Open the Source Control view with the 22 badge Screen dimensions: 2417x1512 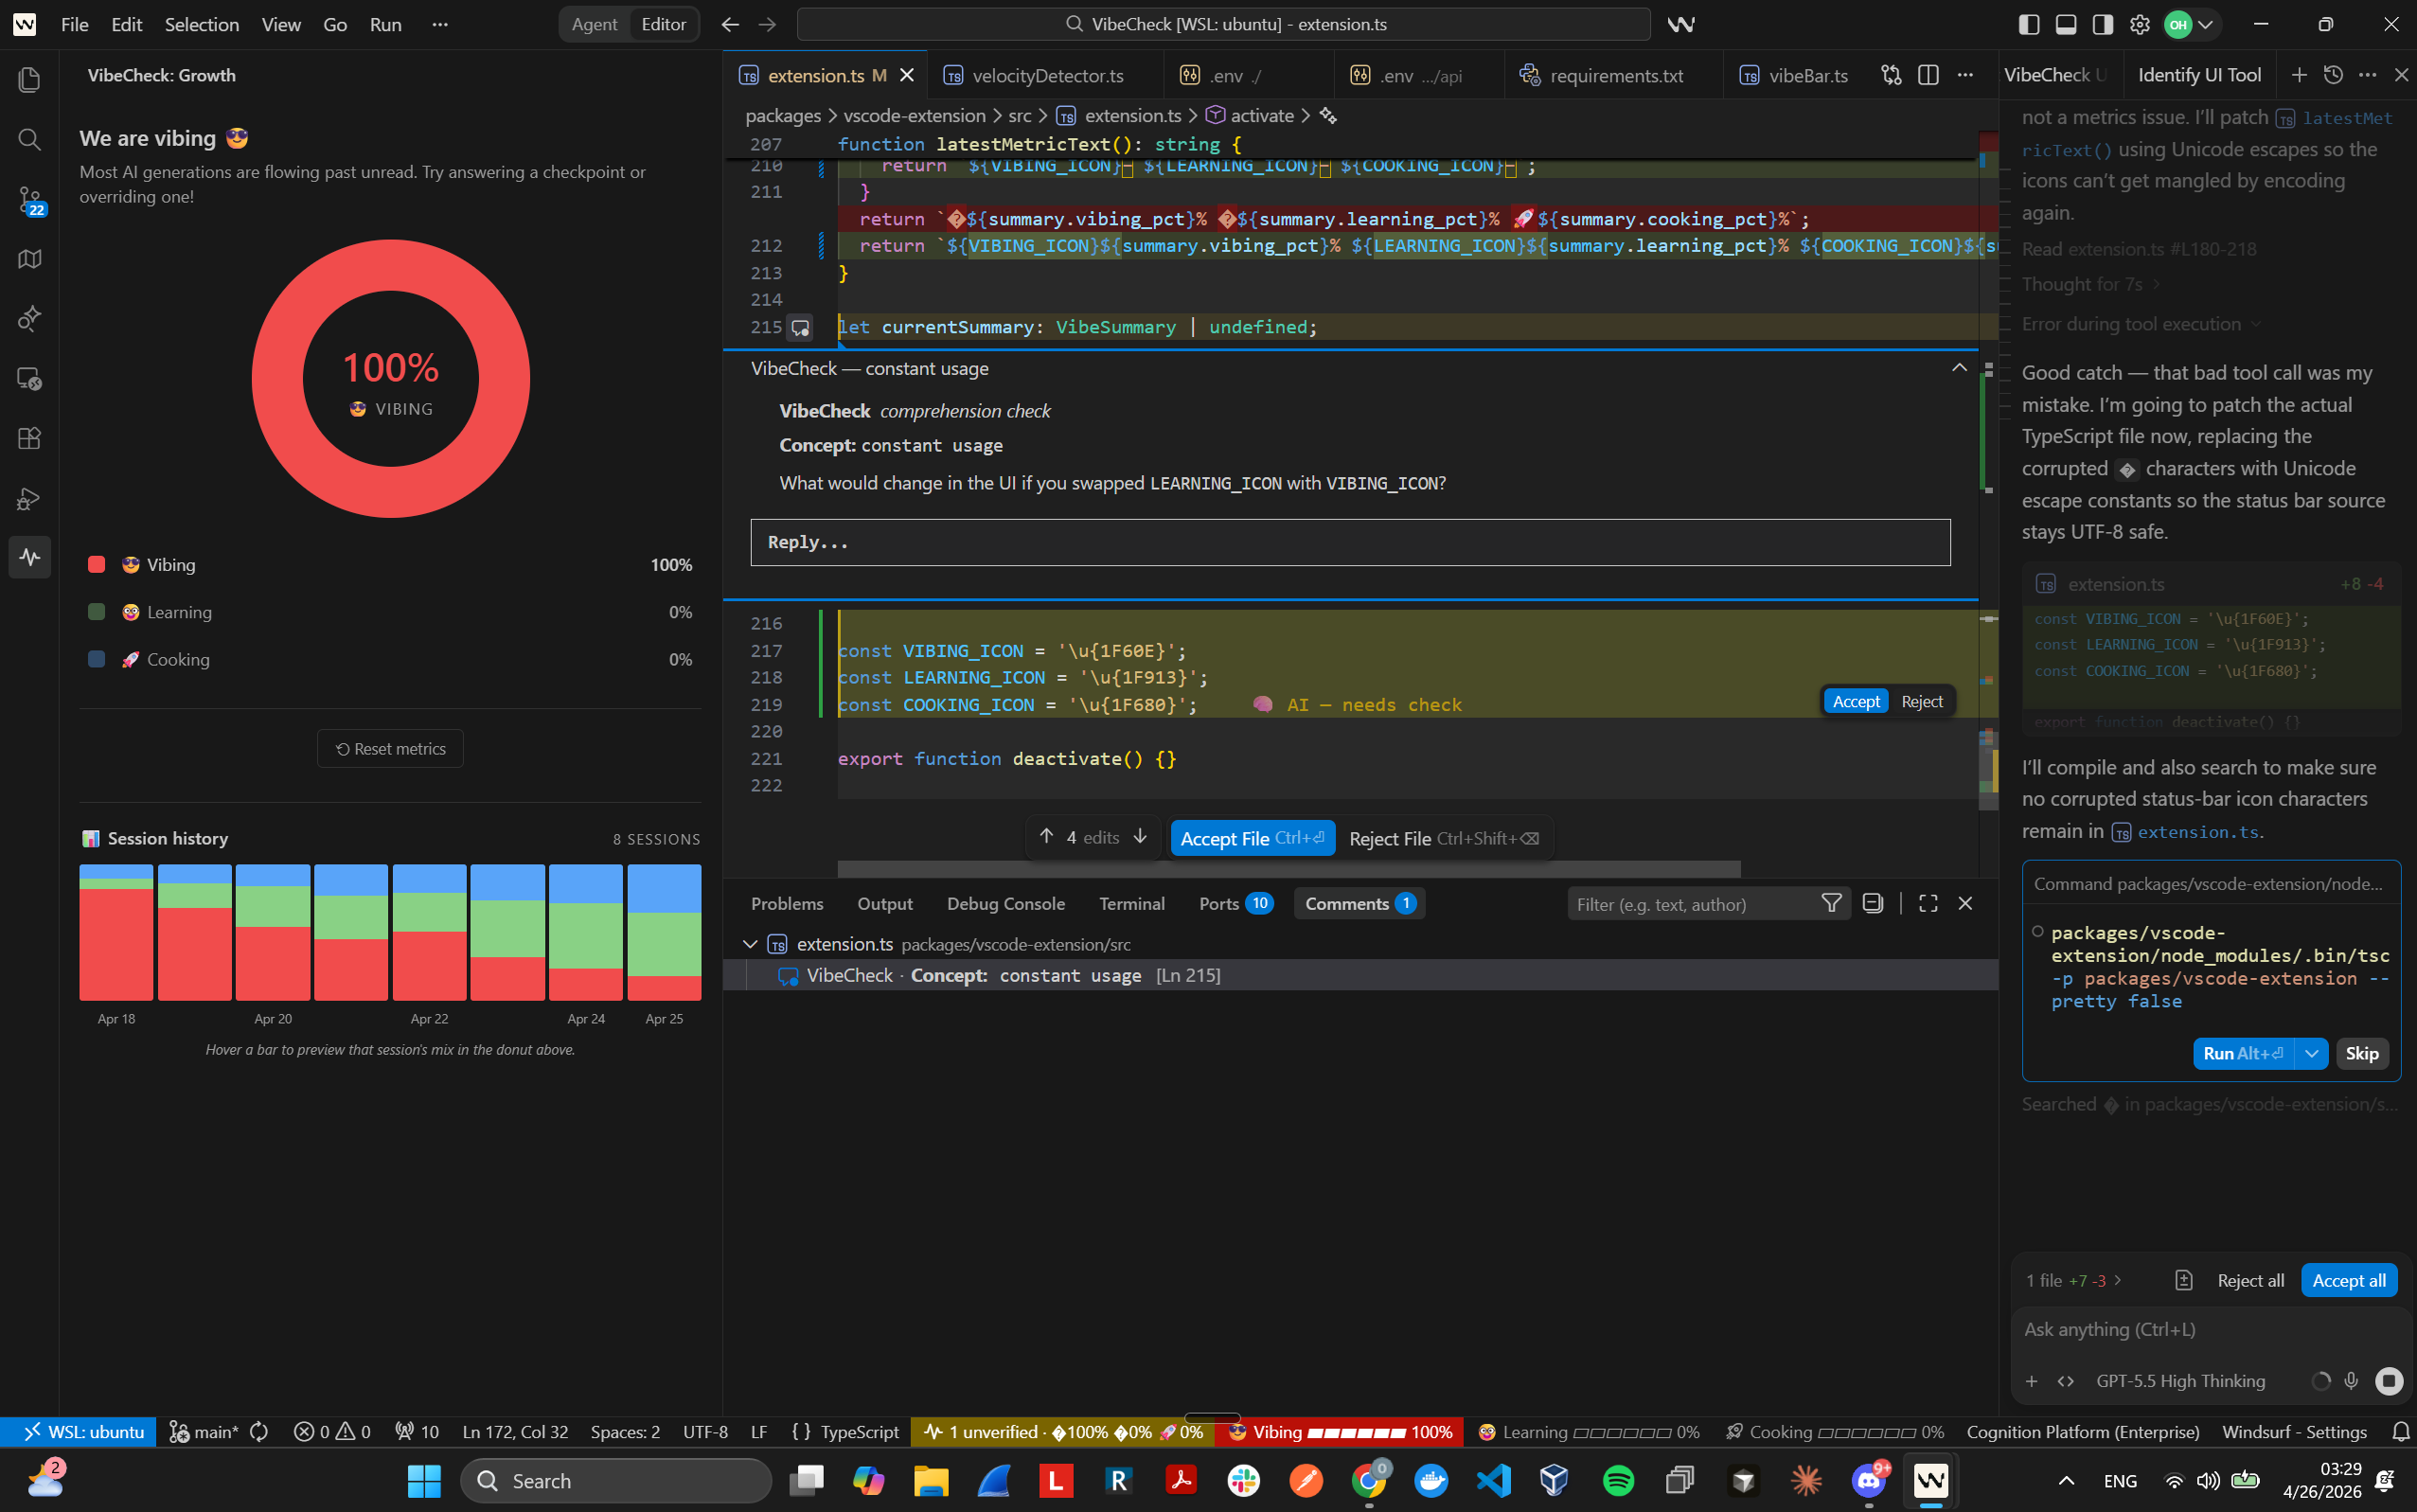click(30, 200)
